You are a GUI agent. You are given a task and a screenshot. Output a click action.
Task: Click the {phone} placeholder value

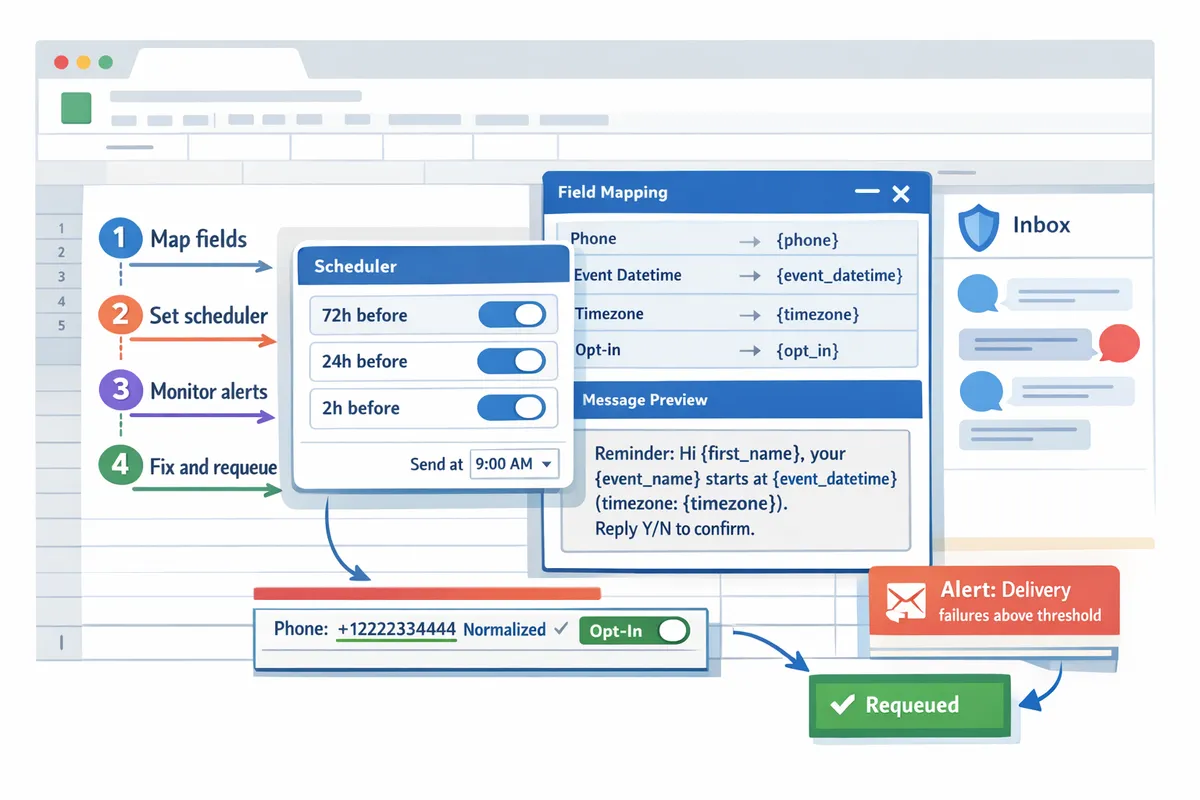(807, 240)
